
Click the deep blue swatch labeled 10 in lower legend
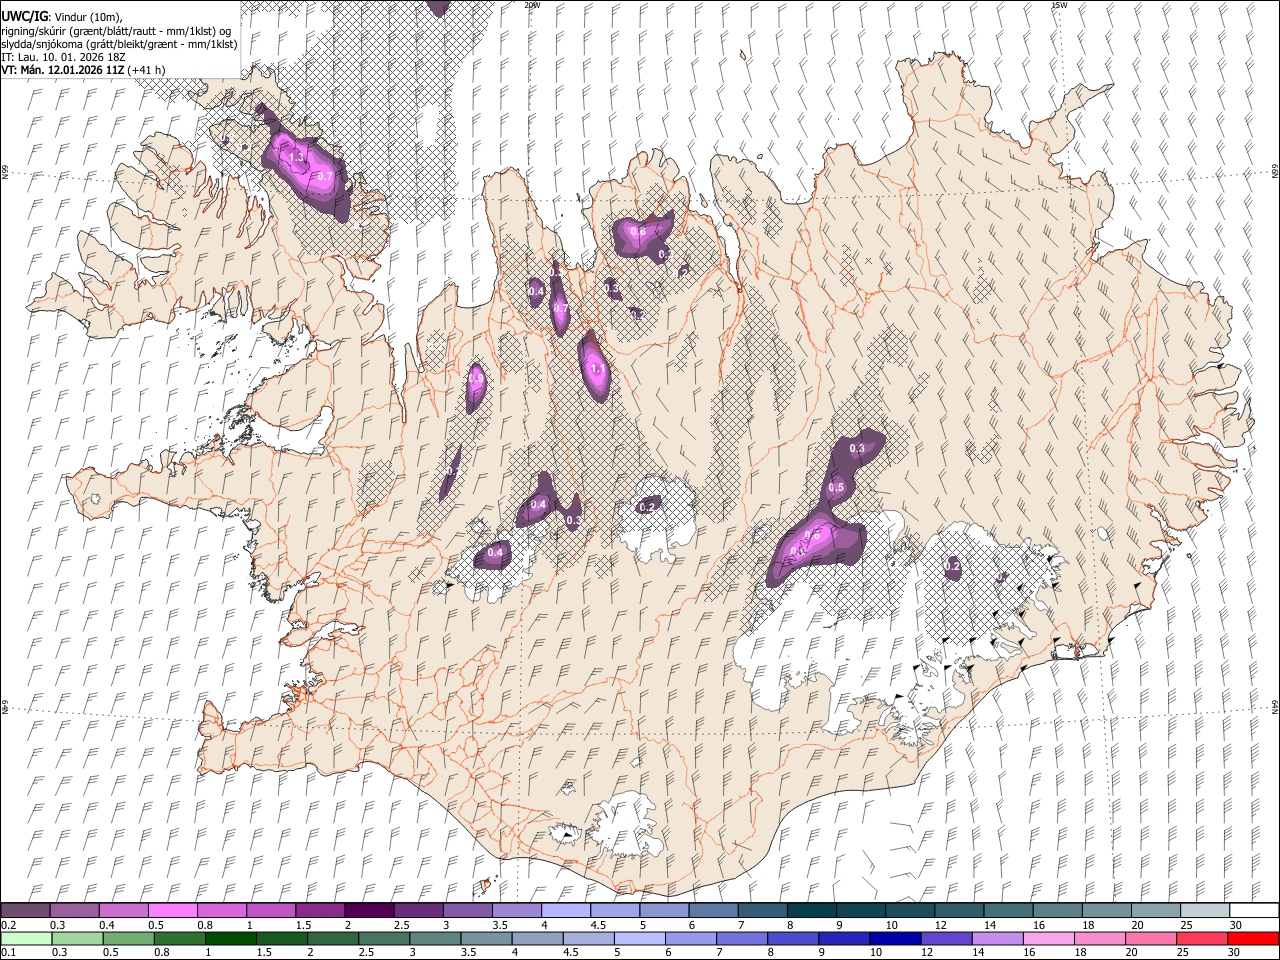coord(894,939)
